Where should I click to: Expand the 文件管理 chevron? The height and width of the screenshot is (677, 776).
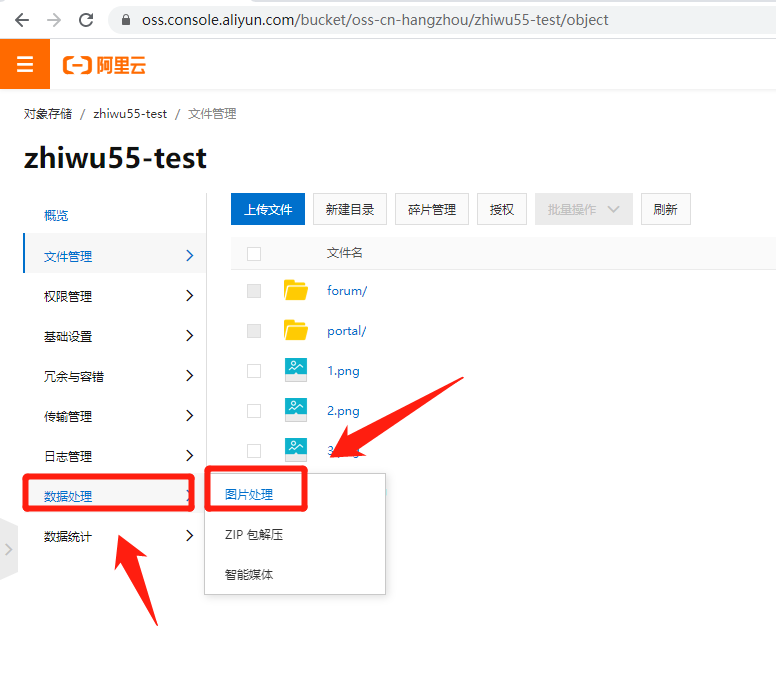190,255
